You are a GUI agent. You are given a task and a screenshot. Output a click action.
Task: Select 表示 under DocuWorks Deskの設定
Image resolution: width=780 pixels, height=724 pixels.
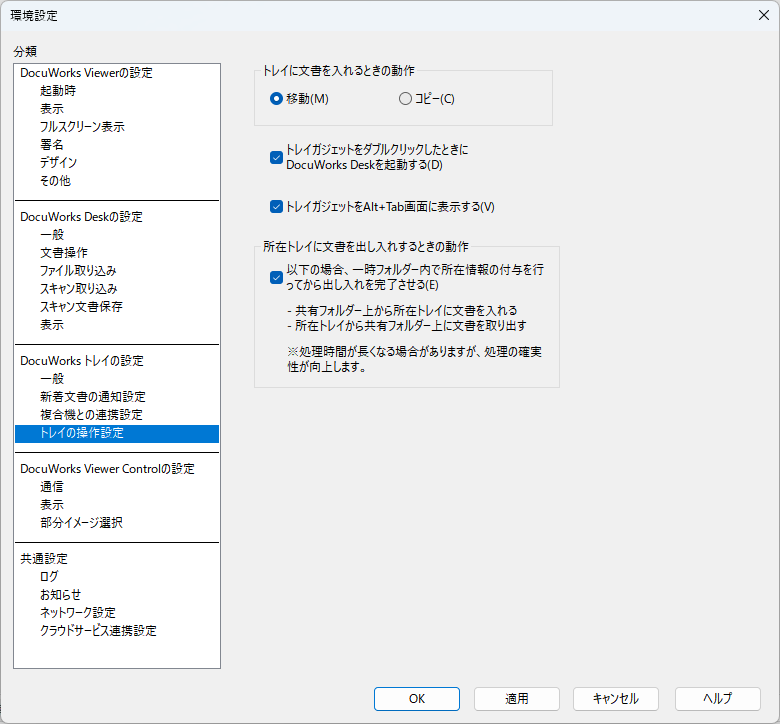(52, 324)
